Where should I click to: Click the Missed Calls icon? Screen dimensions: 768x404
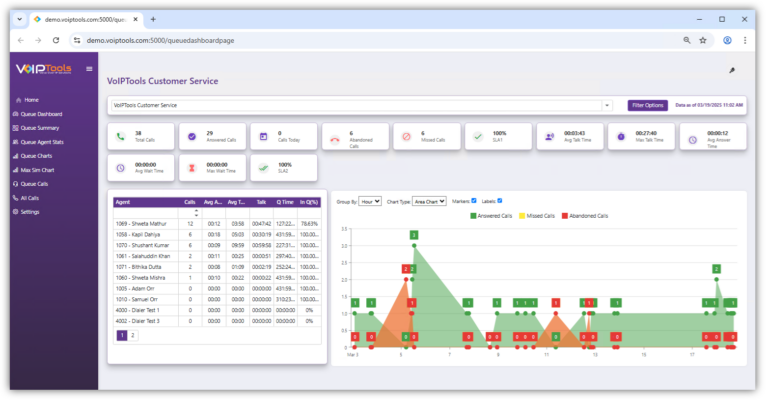click(406, 137)
